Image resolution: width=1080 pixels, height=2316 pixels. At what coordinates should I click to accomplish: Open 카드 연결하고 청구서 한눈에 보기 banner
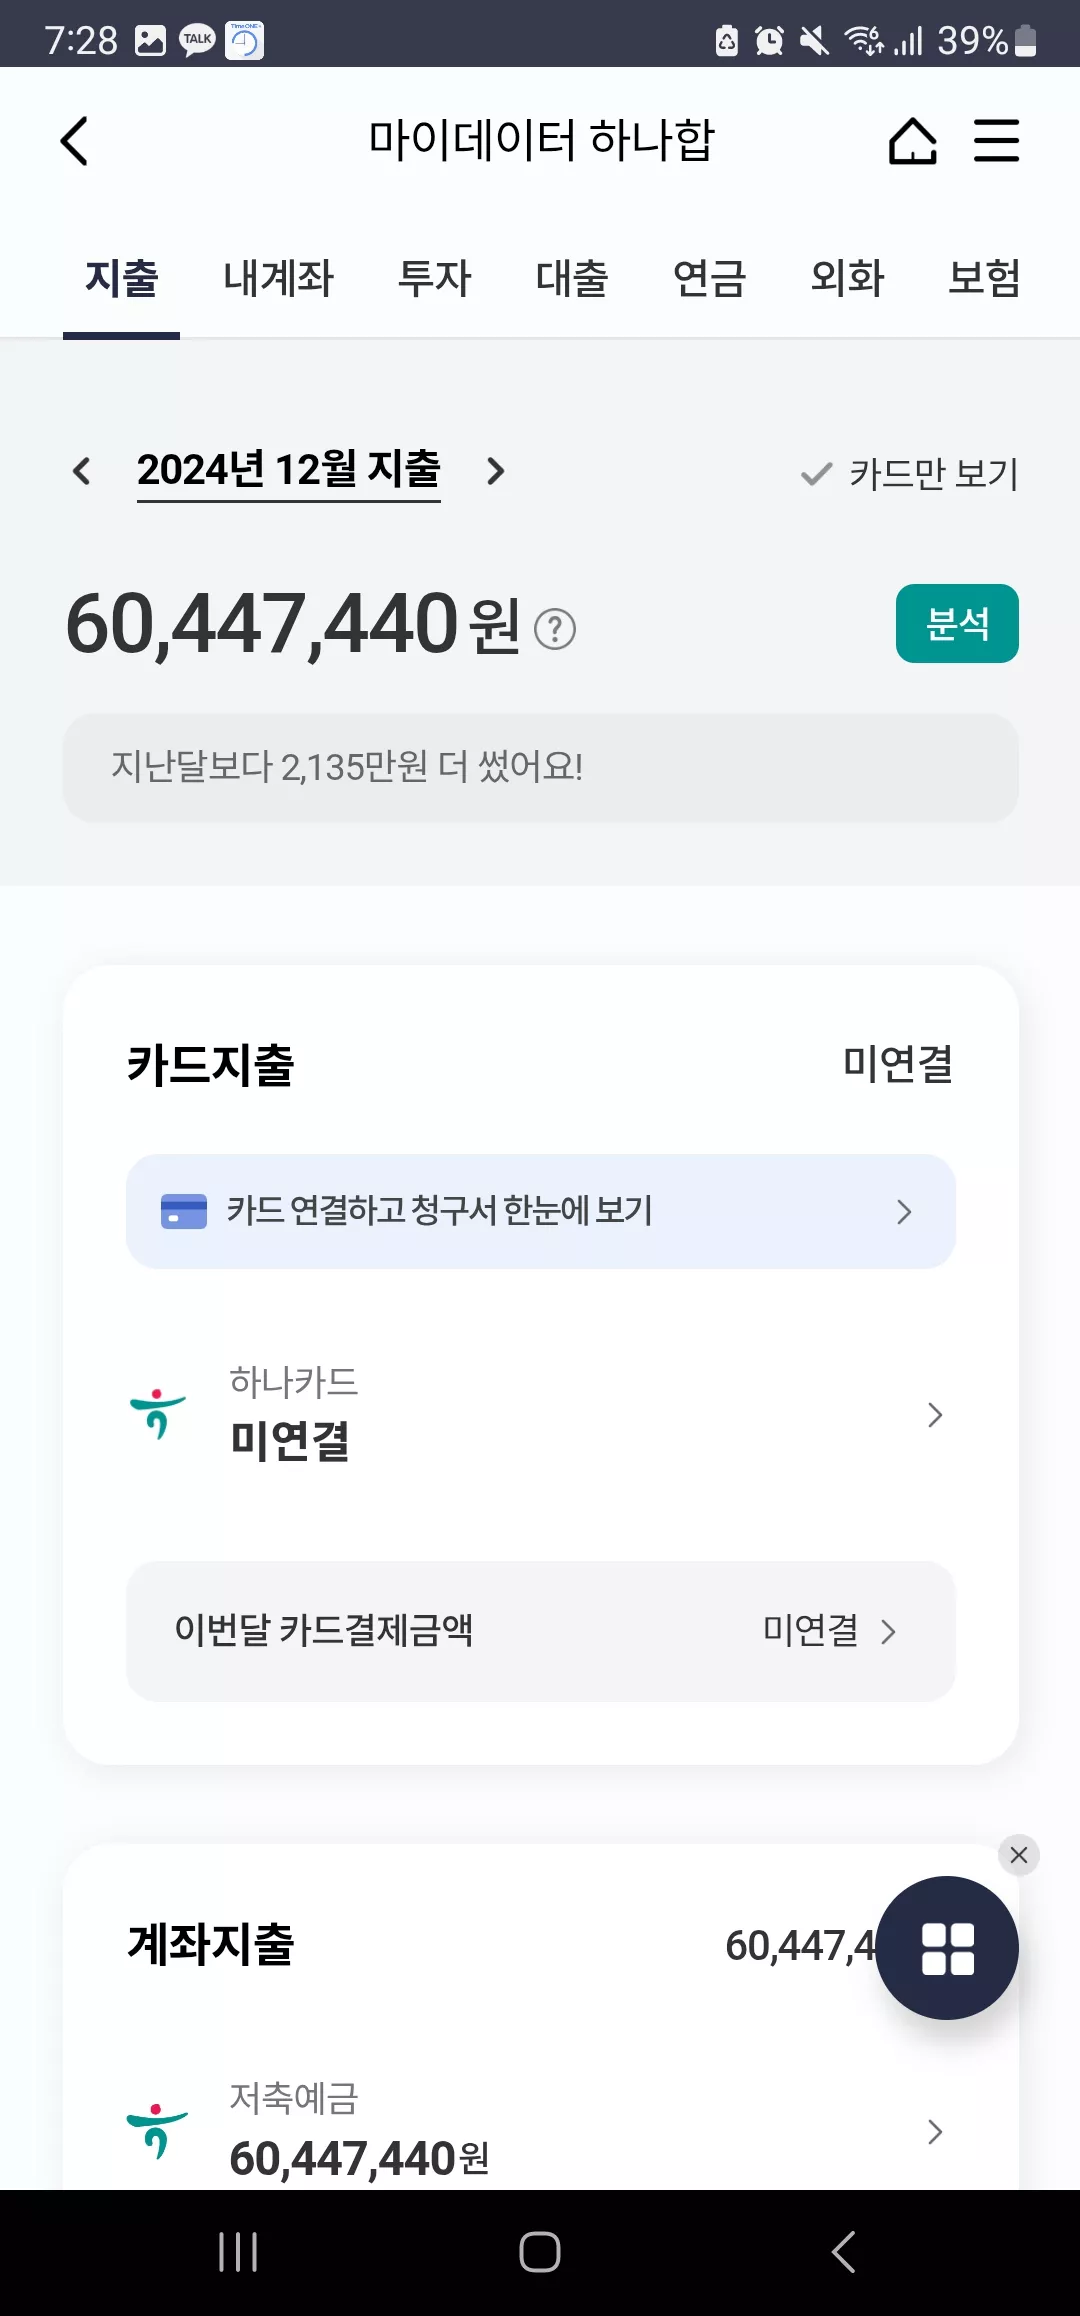pyautogui.click(x=540, y=1211)
